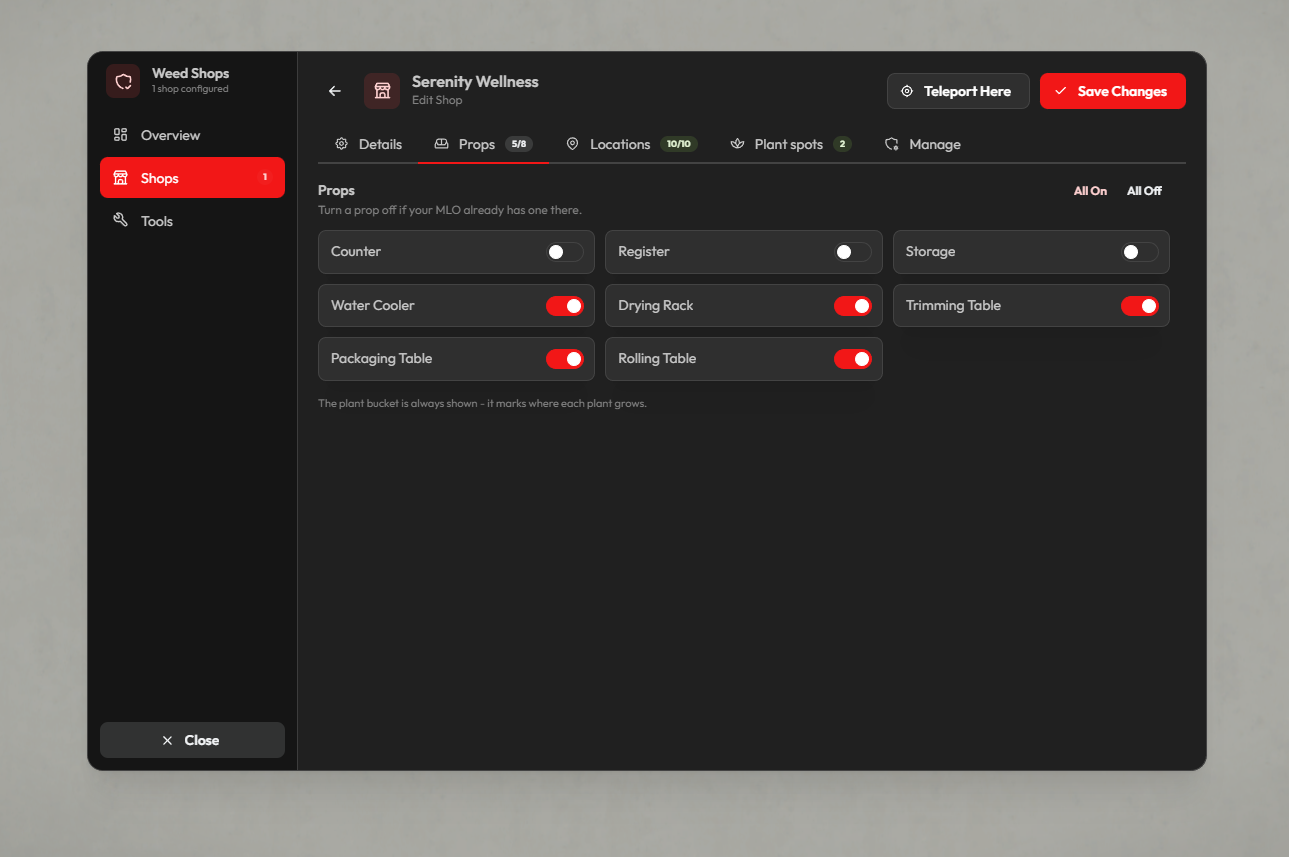Click the Serenity Wellness shop title
The height and width of the screenshot is (857, 1289).
click(x=475, y=82)
